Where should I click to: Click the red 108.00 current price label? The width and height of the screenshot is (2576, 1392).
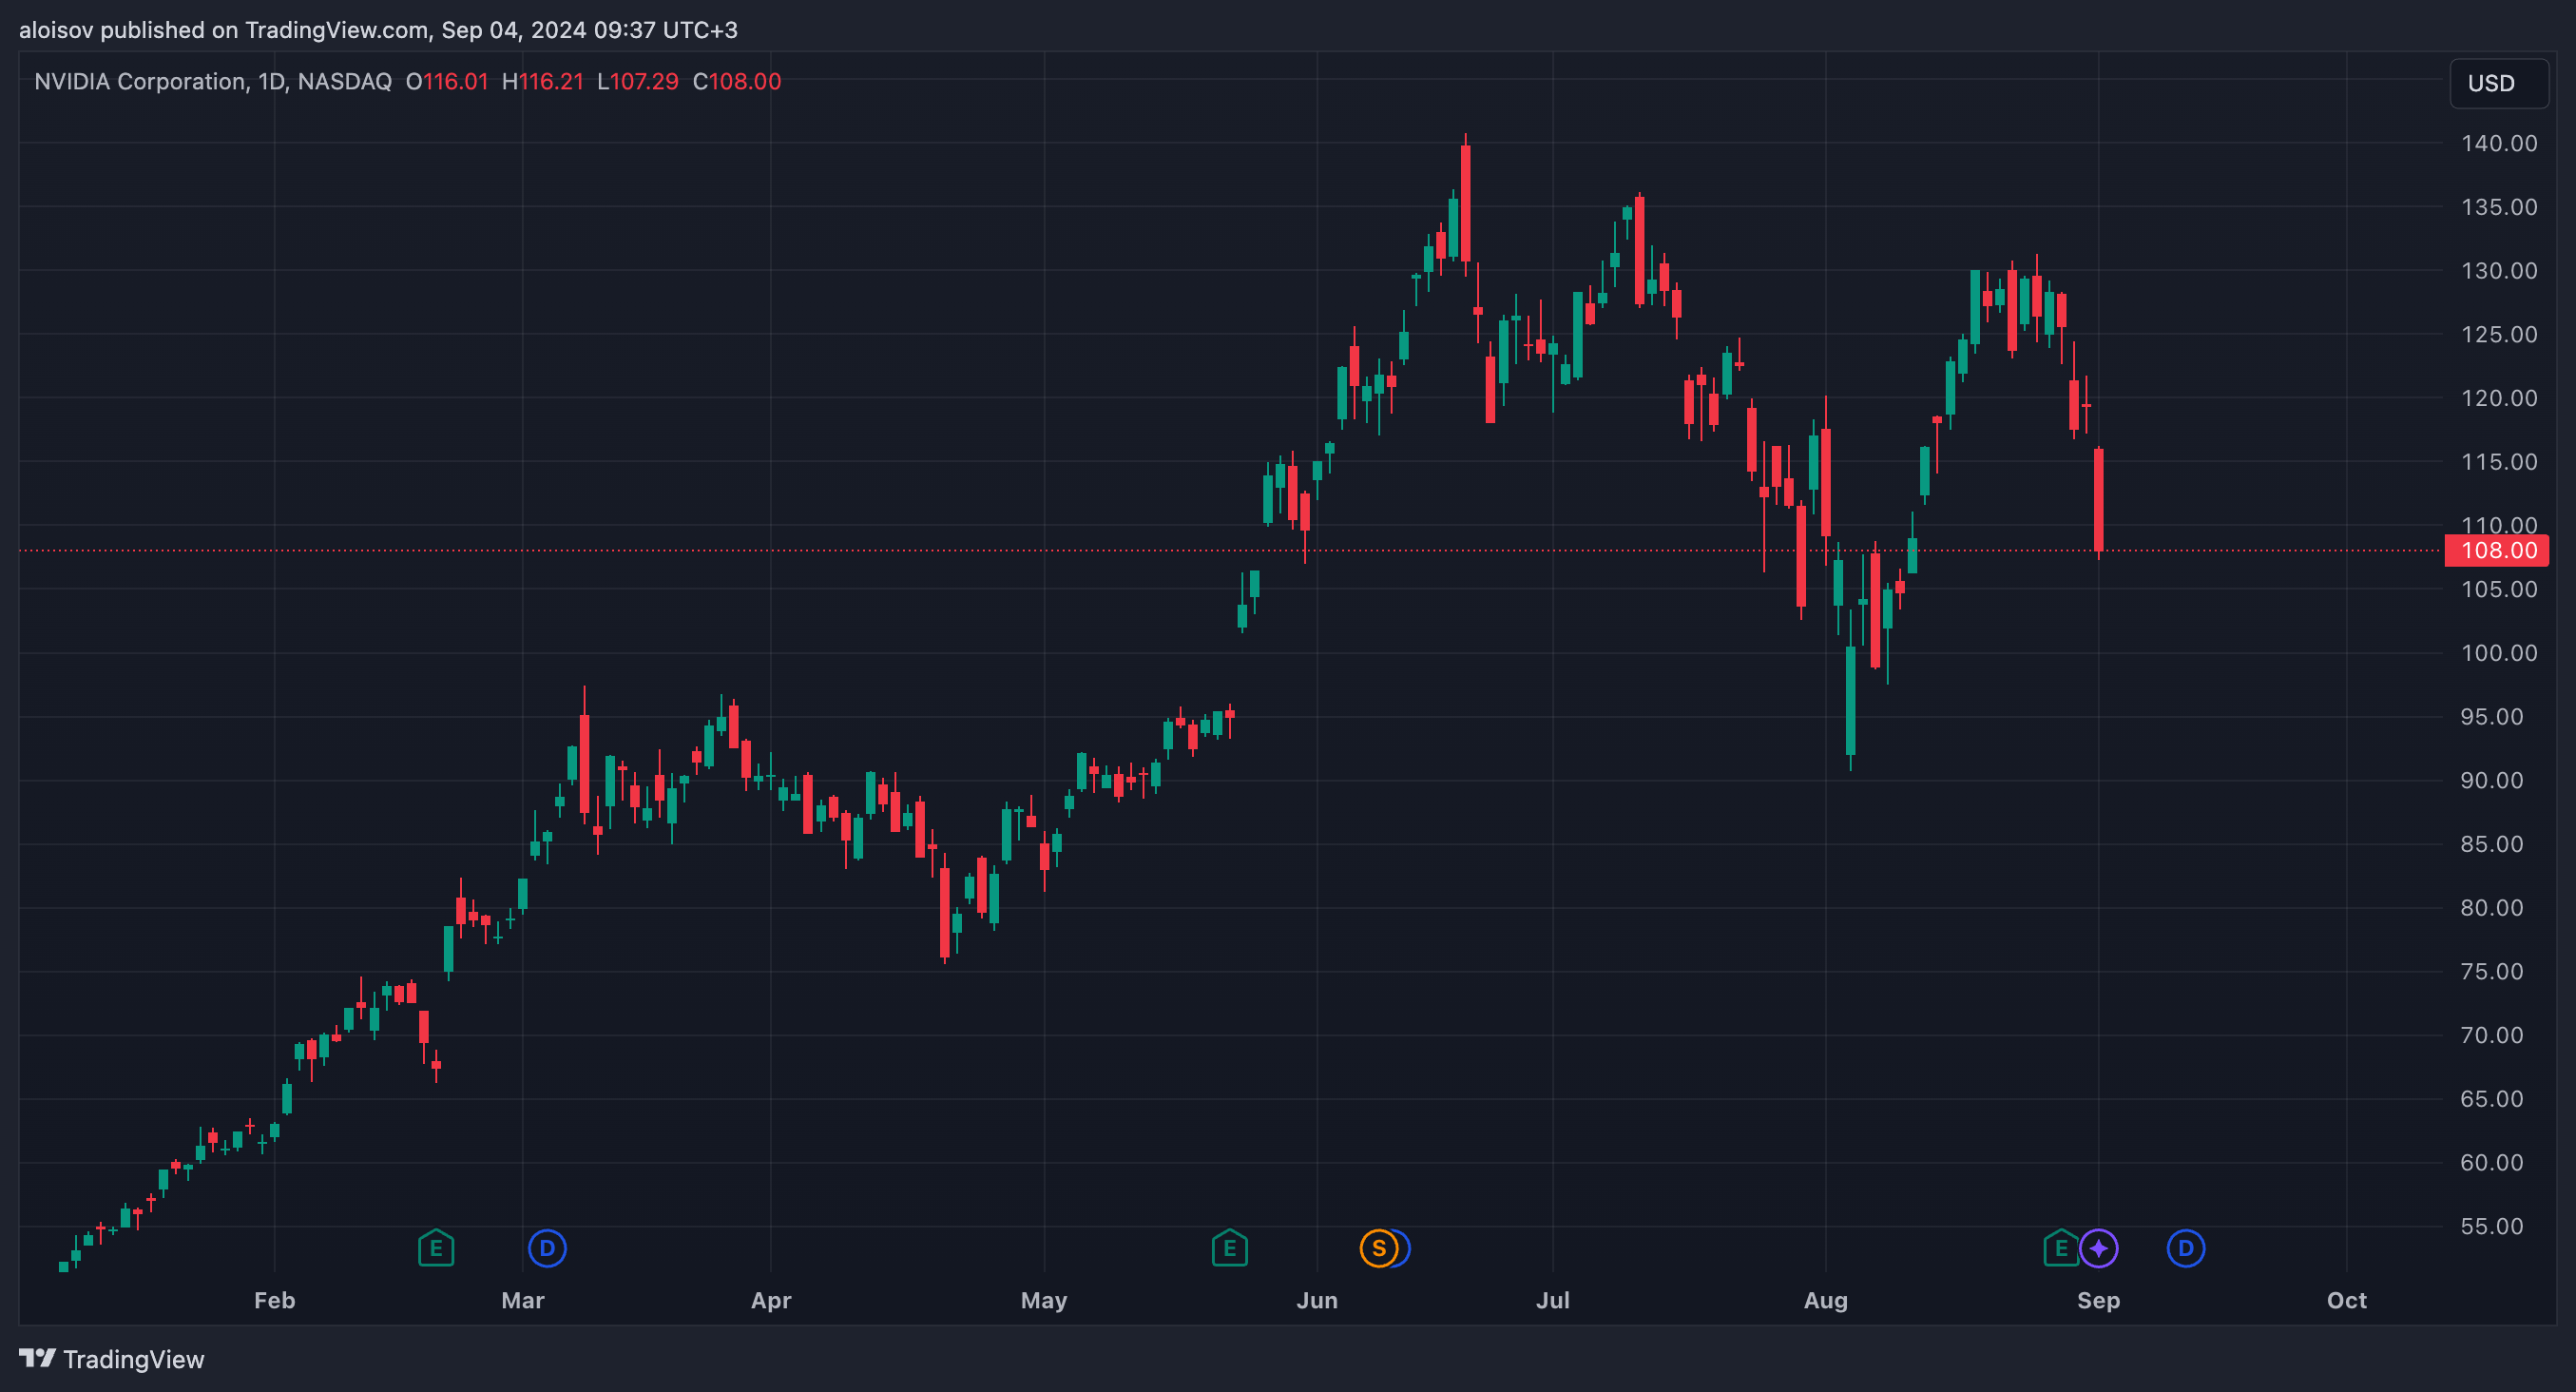(x=2497, y=550)
